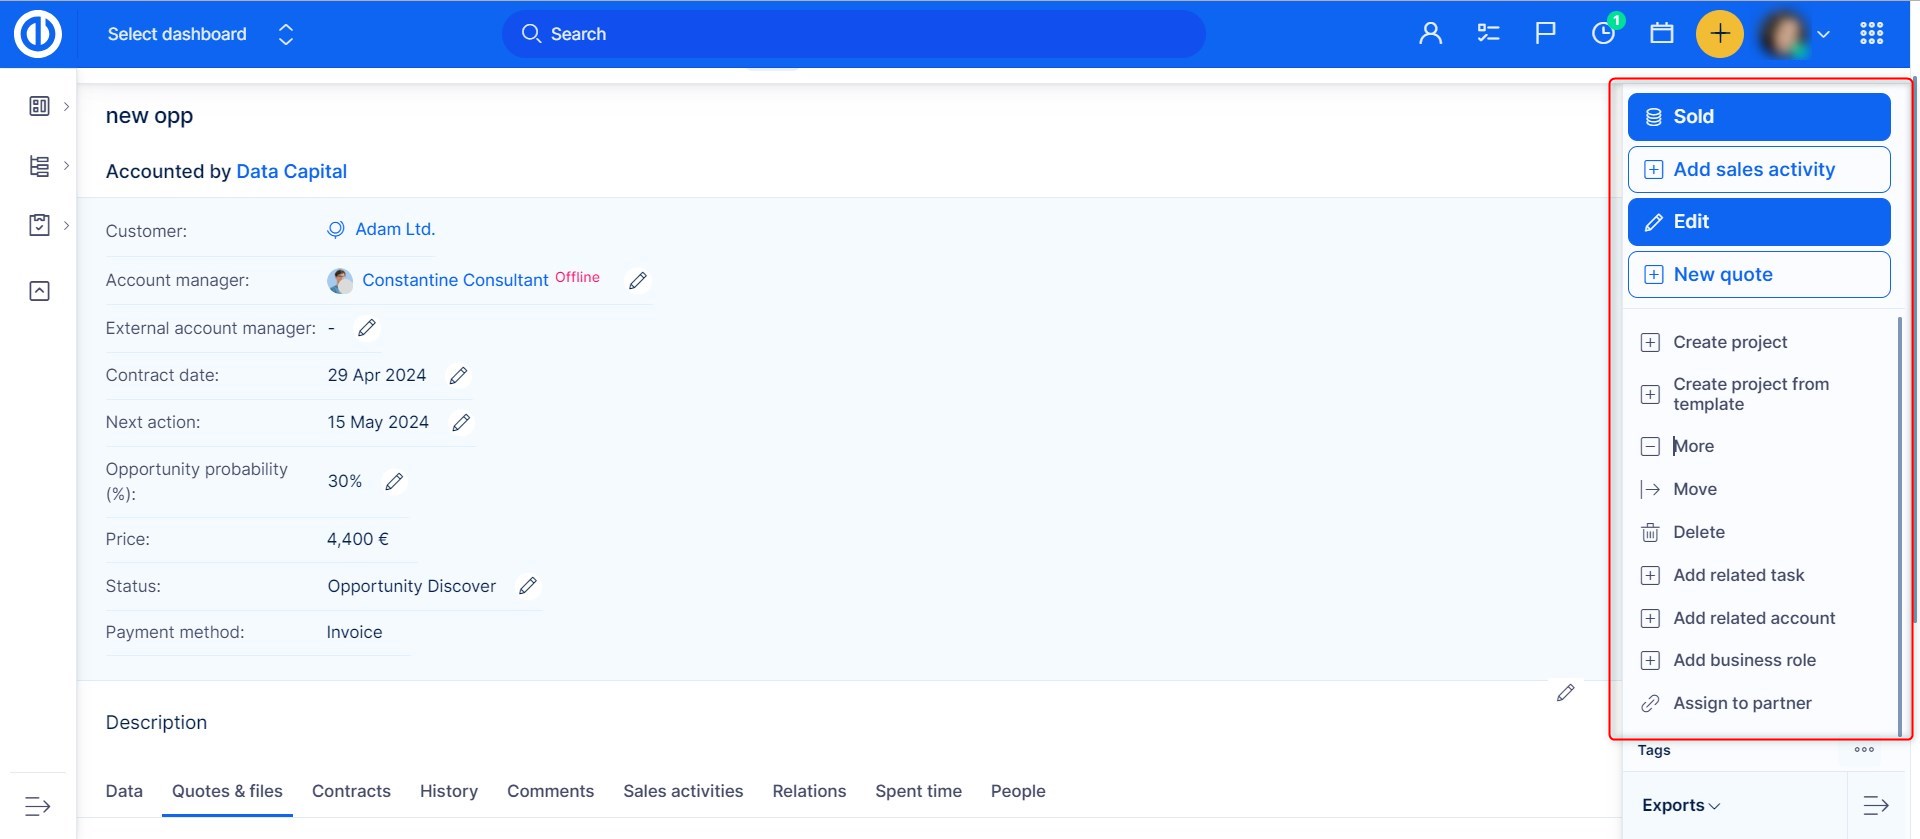
Task: Open user avatar dropdown arrow
Action: [x=1823, y=34]
